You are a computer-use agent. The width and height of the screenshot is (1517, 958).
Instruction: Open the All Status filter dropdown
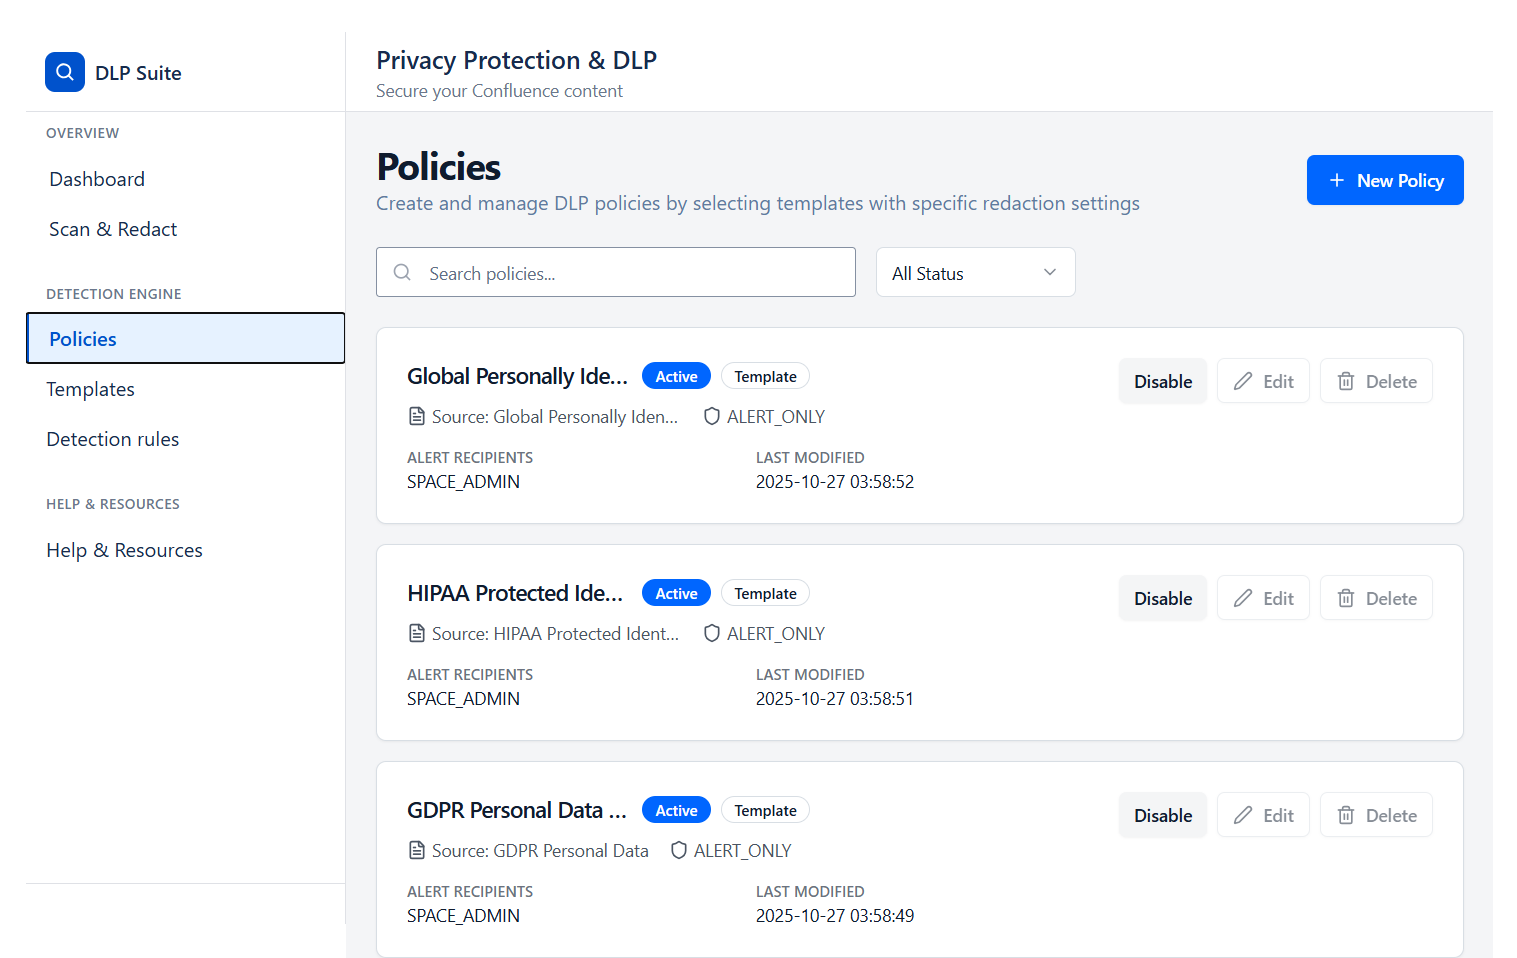tap(975, 273)
